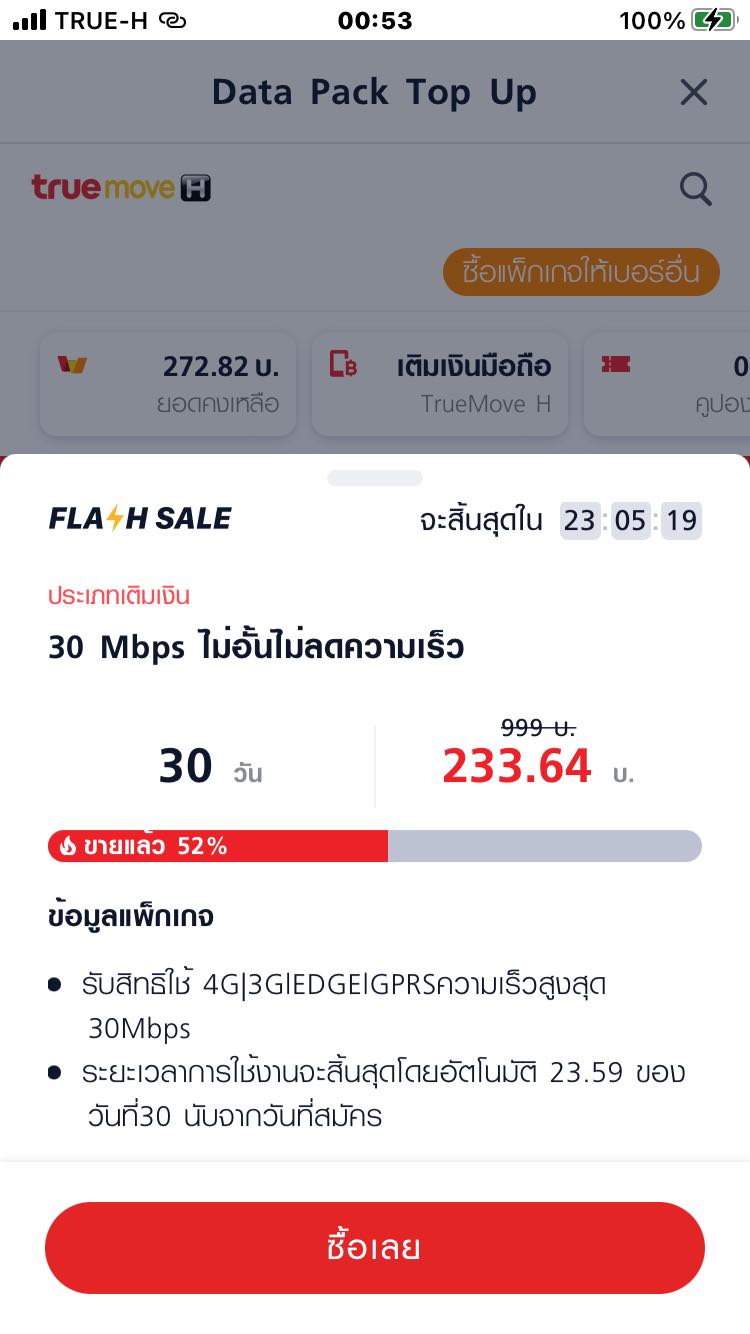This screenshot has width=750, height=1334.
Task: Tap the ขายแล้ว 52% progress bar
Action: 375,846
